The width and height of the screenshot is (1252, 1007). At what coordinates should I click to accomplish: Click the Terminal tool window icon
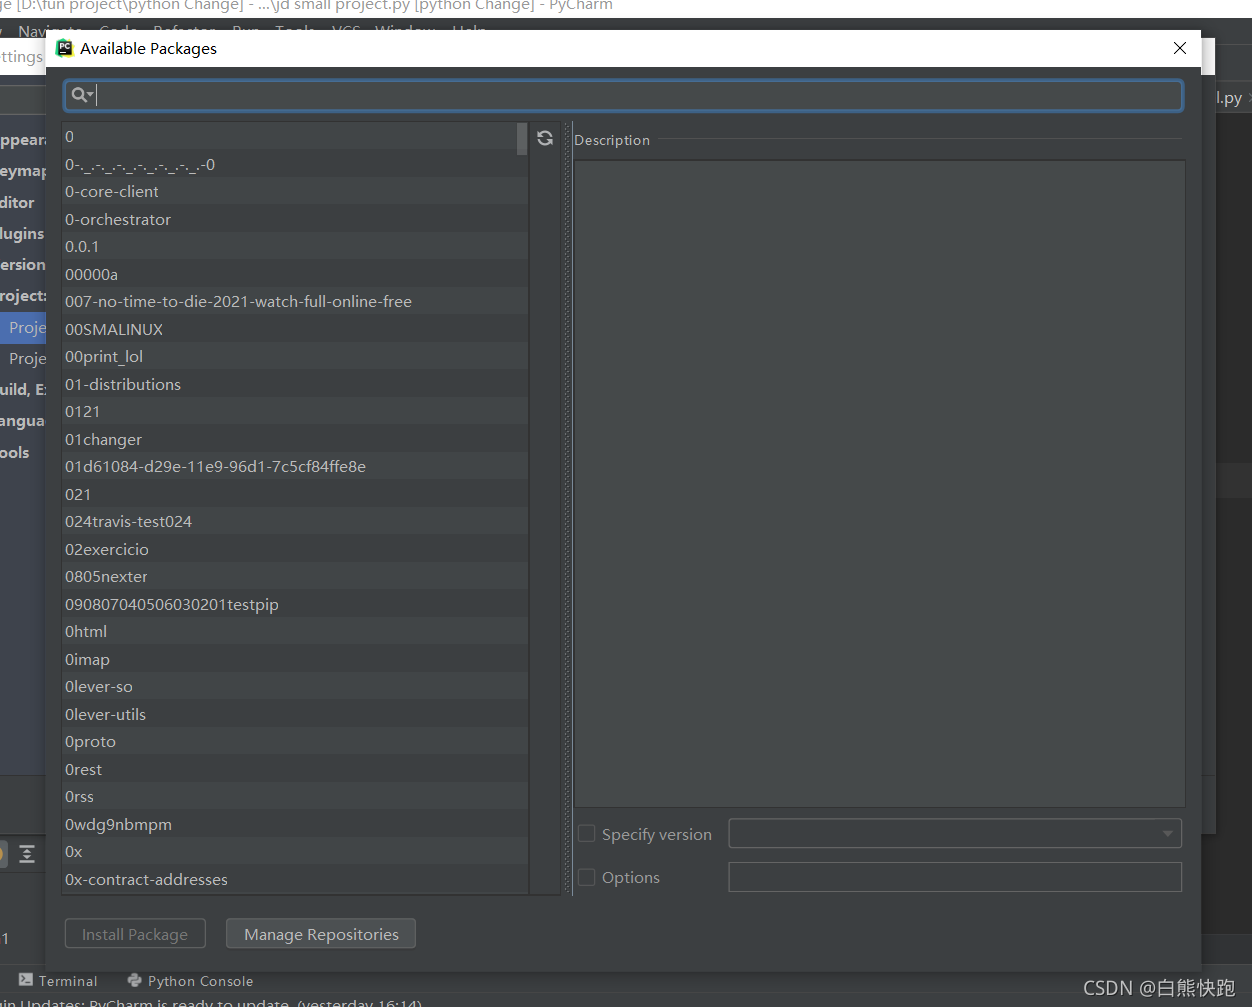pyautogui.click(x=26, y=980)
